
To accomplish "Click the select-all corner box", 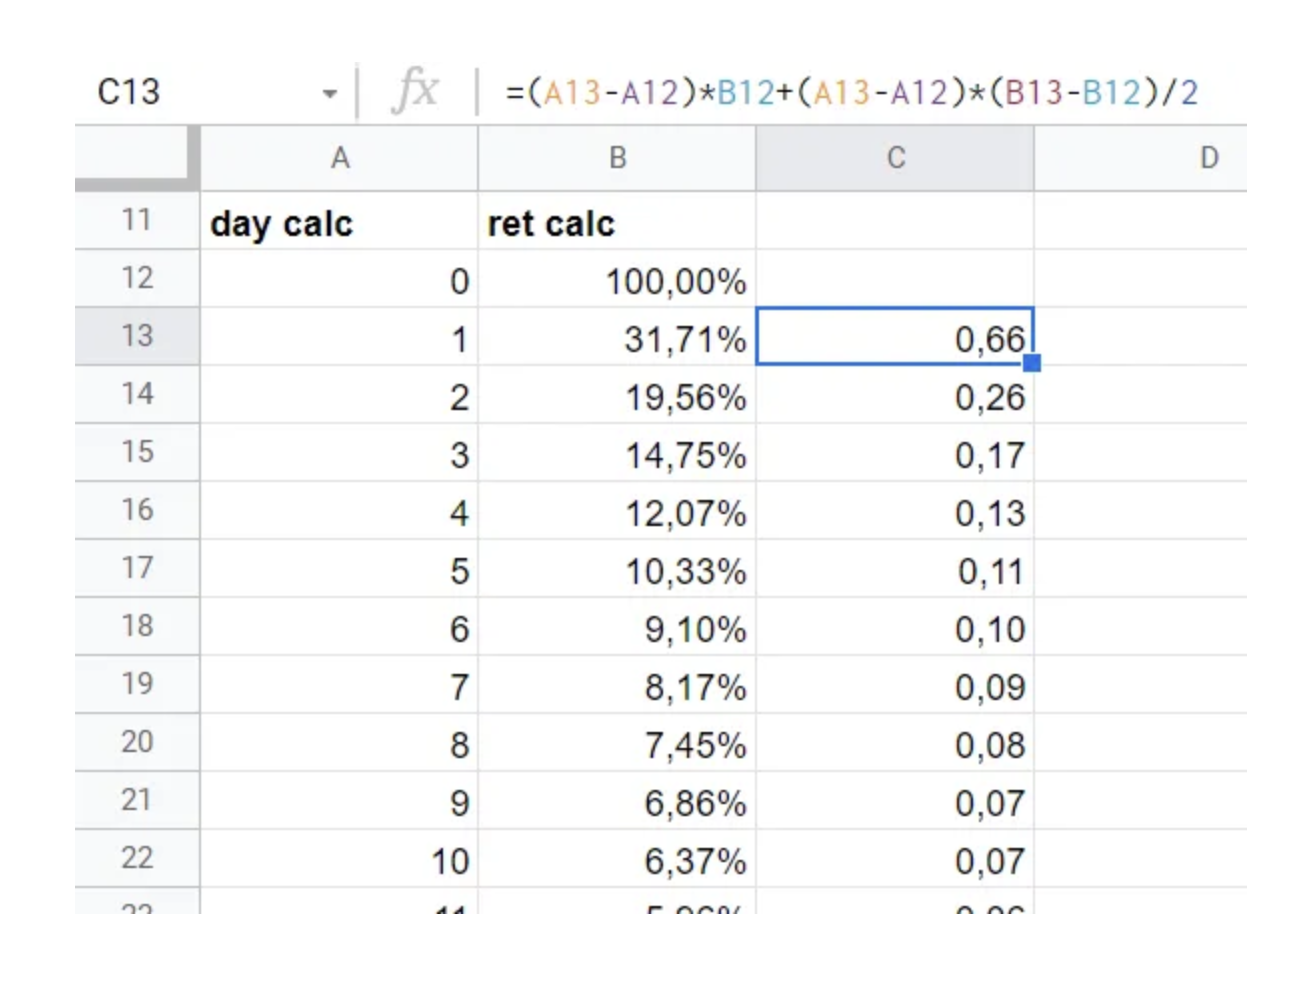I will (136, 157).
